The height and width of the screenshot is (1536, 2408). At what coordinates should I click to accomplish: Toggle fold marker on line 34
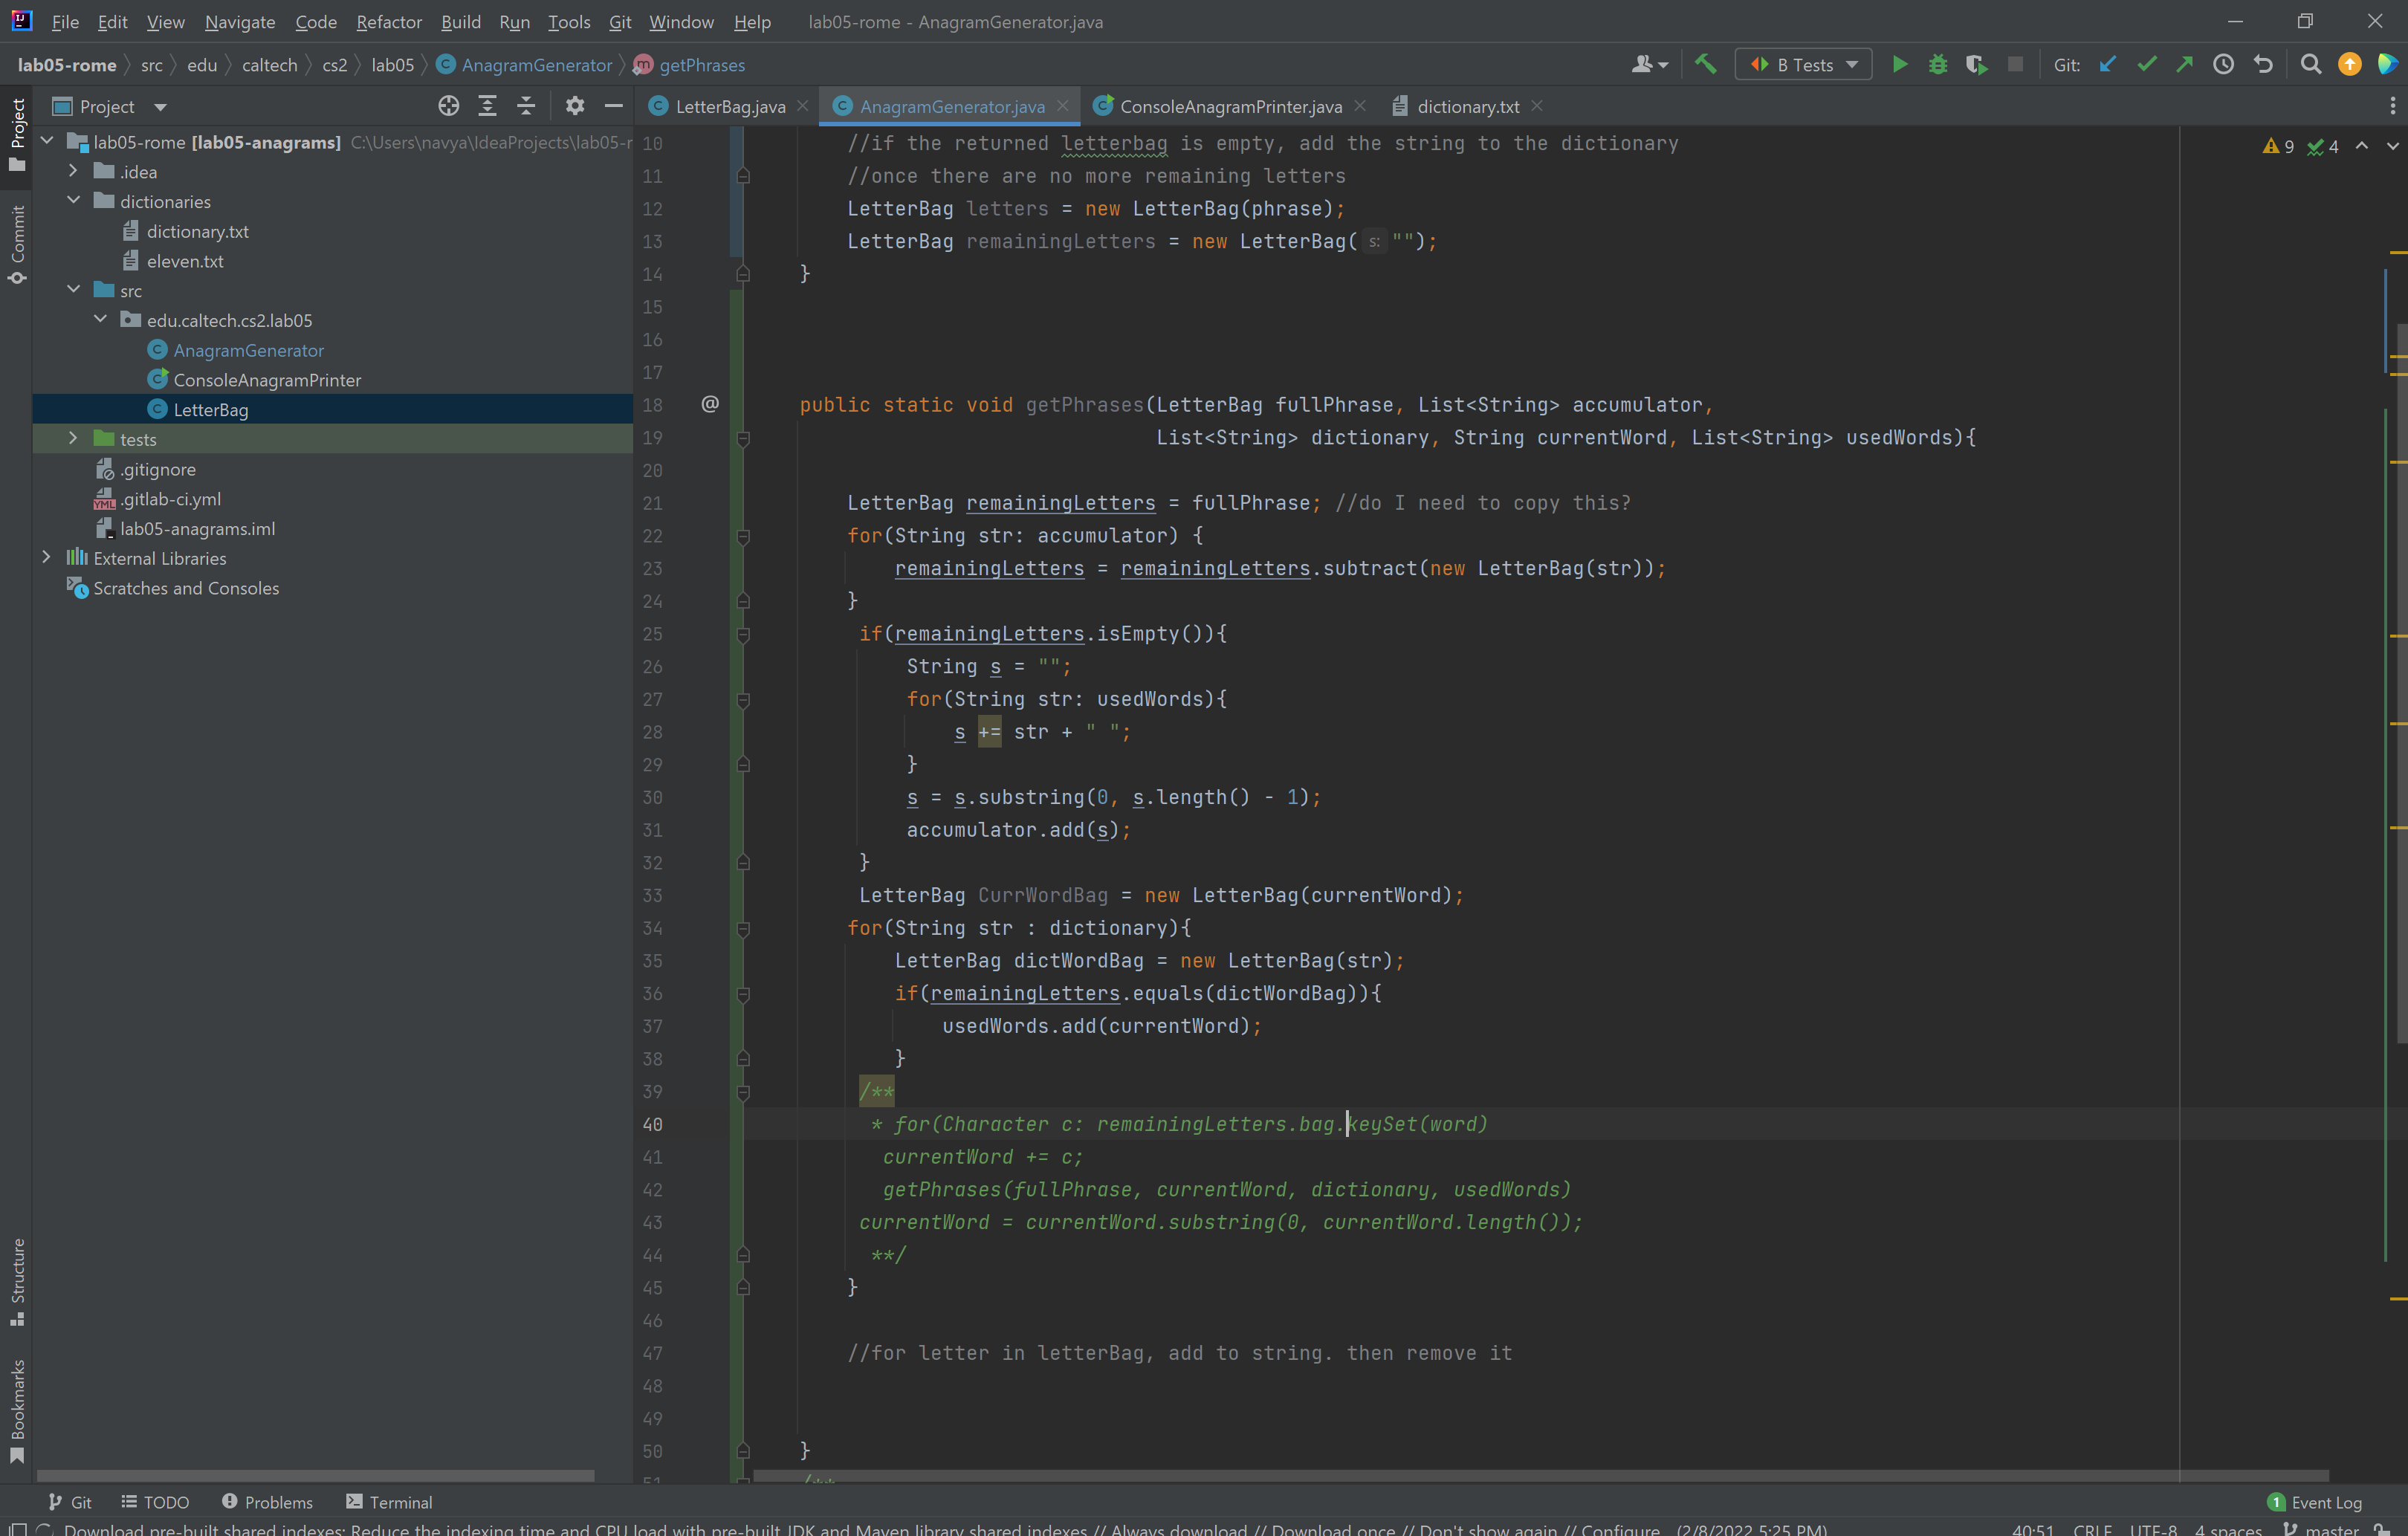[x=743, y=929]
